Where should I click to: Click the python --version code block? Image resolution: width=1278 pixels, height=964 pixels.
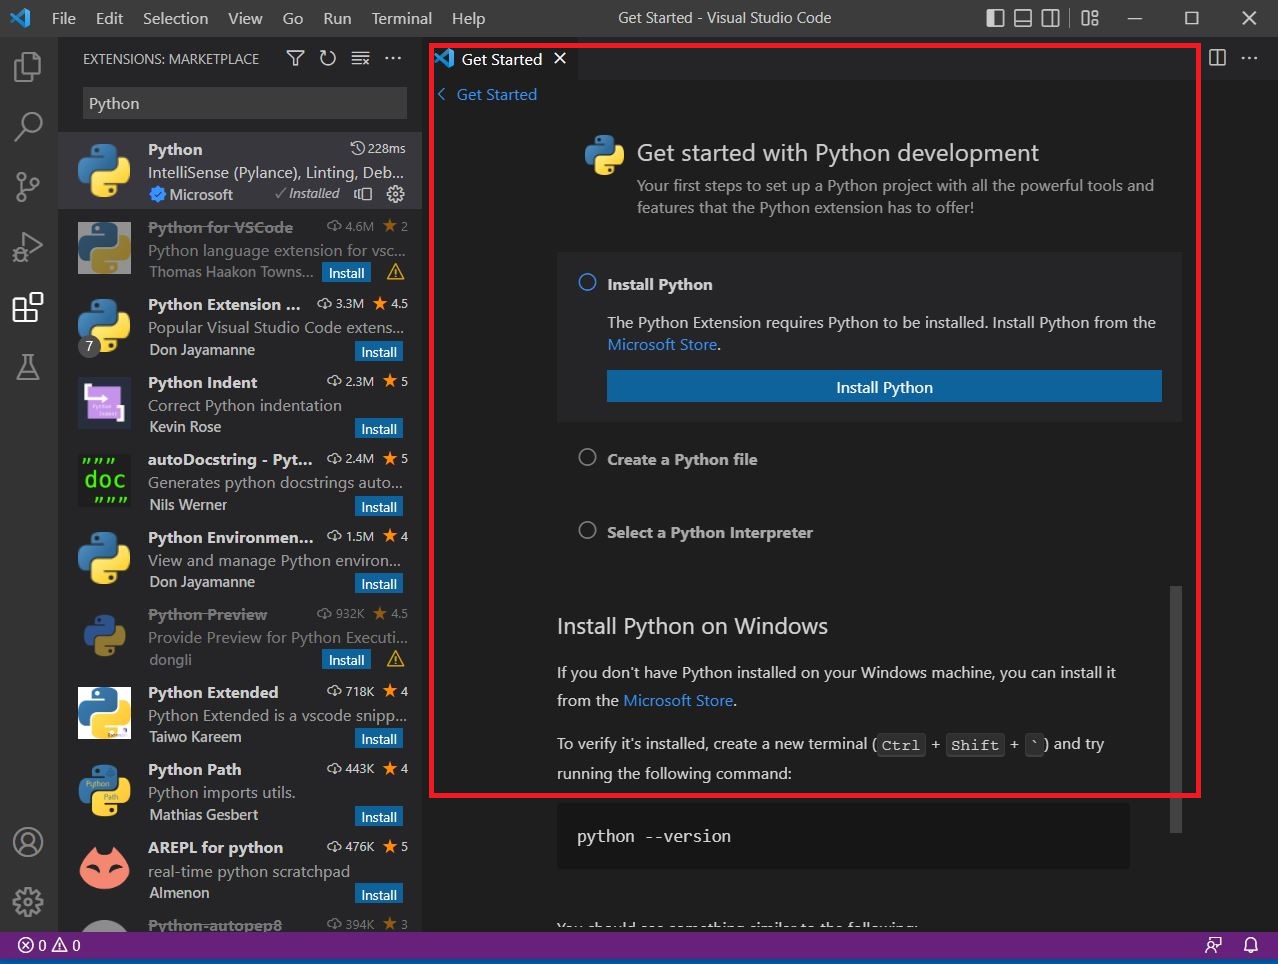click(x=843, y=836)
